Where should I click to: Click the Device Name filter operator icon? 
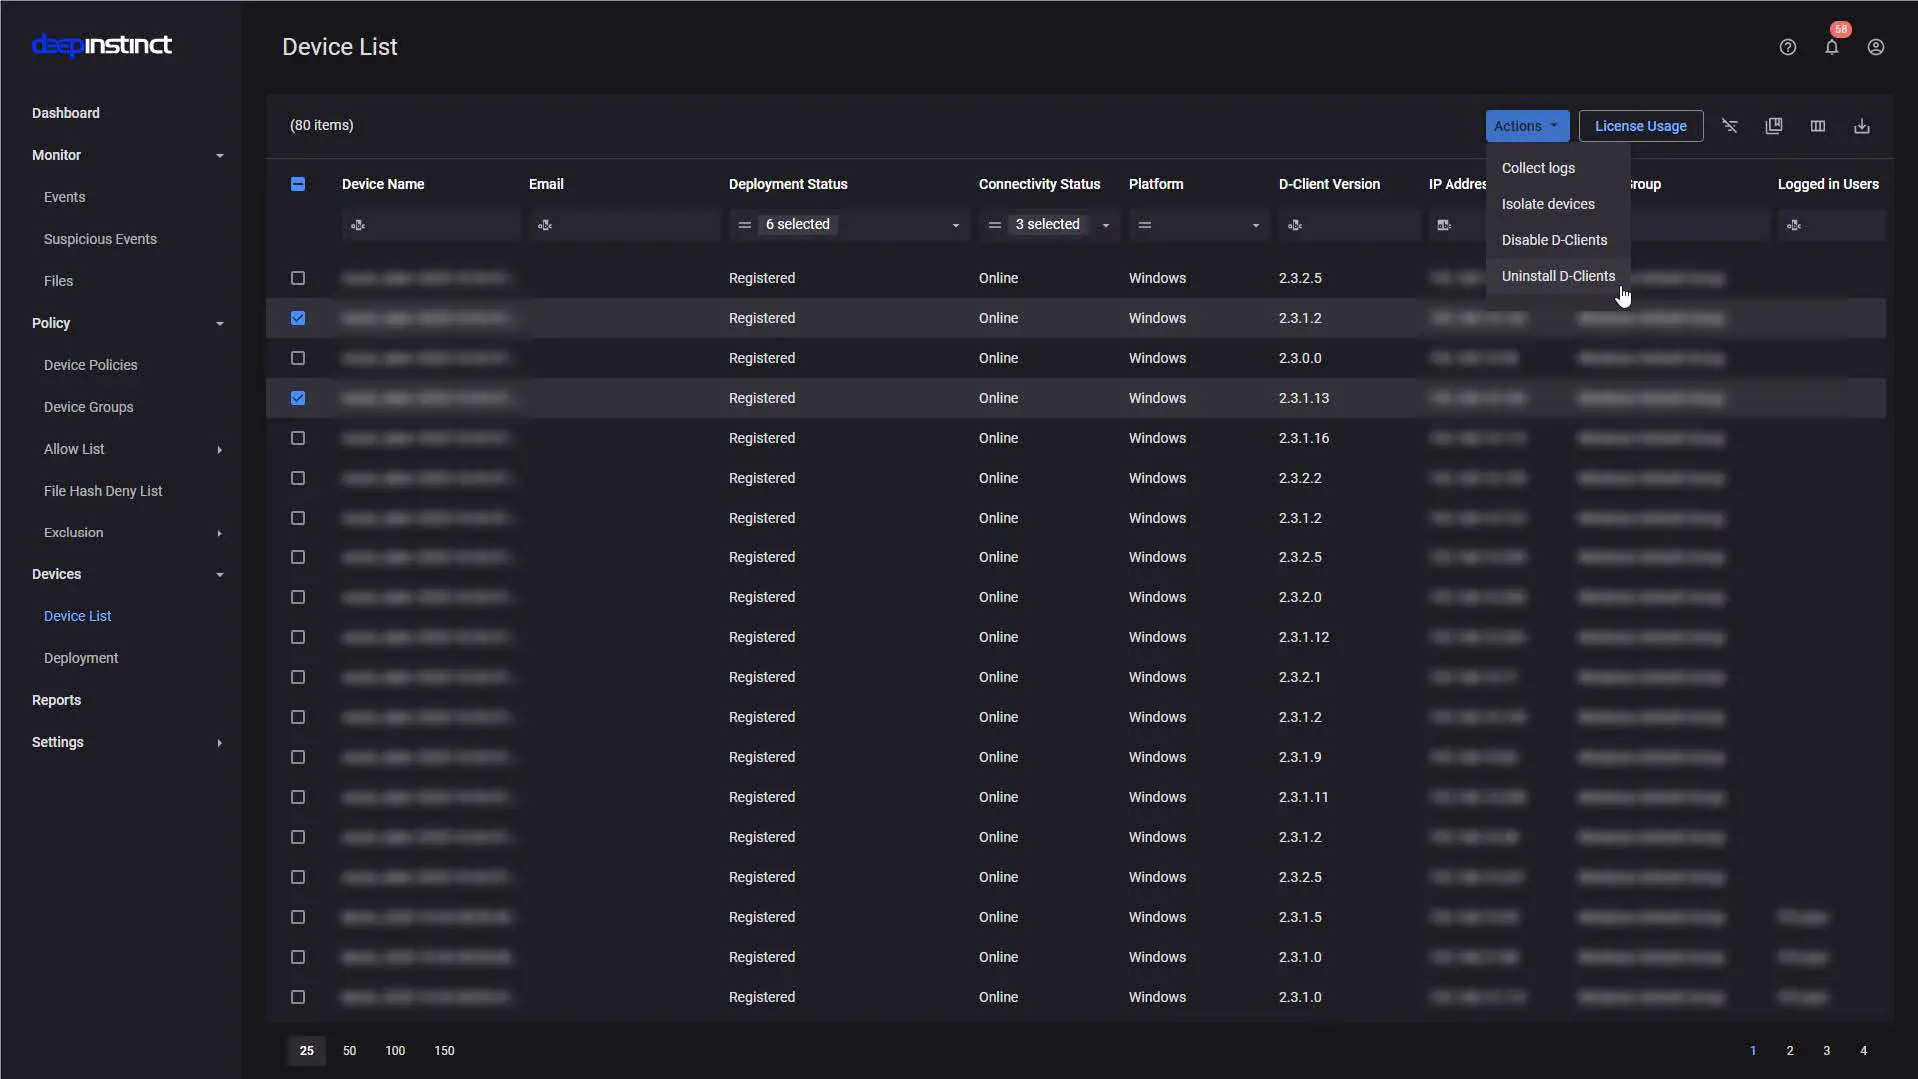358,225
